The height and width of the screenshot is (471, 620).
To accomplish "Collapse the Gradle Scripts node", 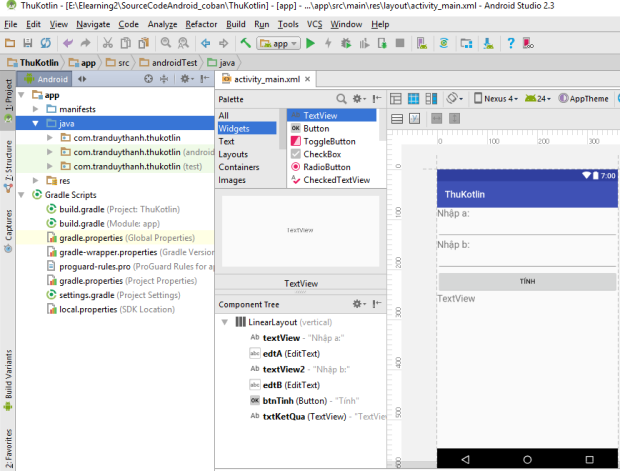I will pos(21,195).
